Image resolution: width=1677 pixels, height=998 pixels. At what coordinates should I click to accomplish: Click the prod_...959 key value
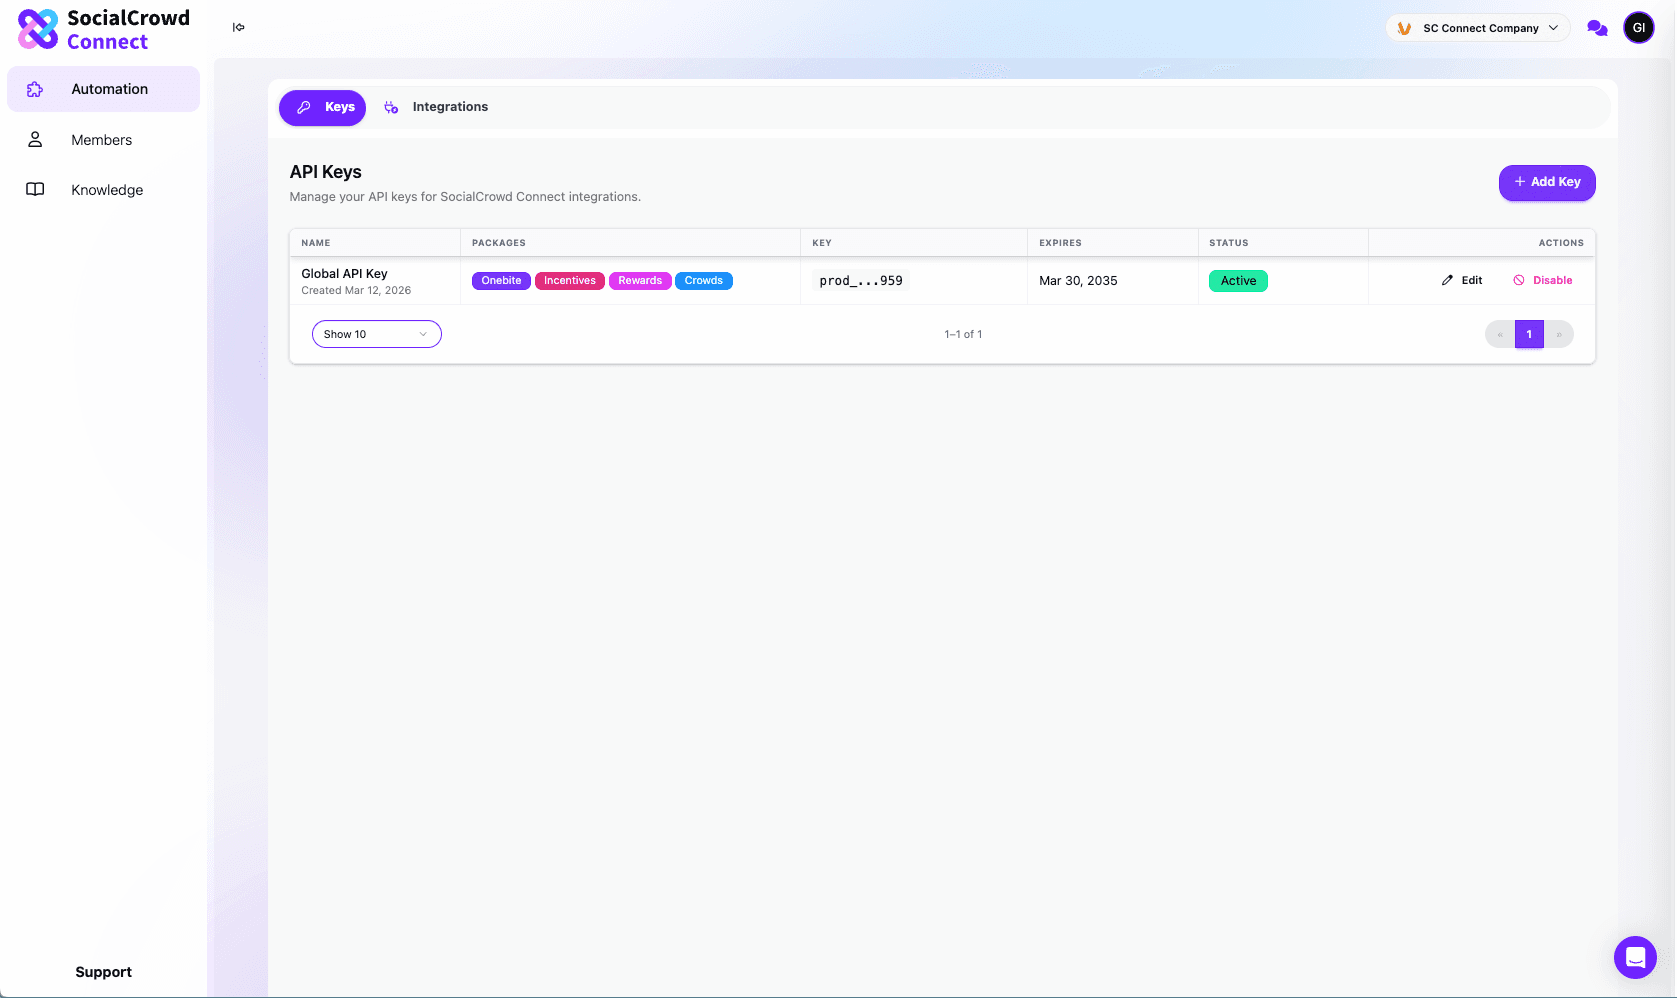[x=861, y=281]
